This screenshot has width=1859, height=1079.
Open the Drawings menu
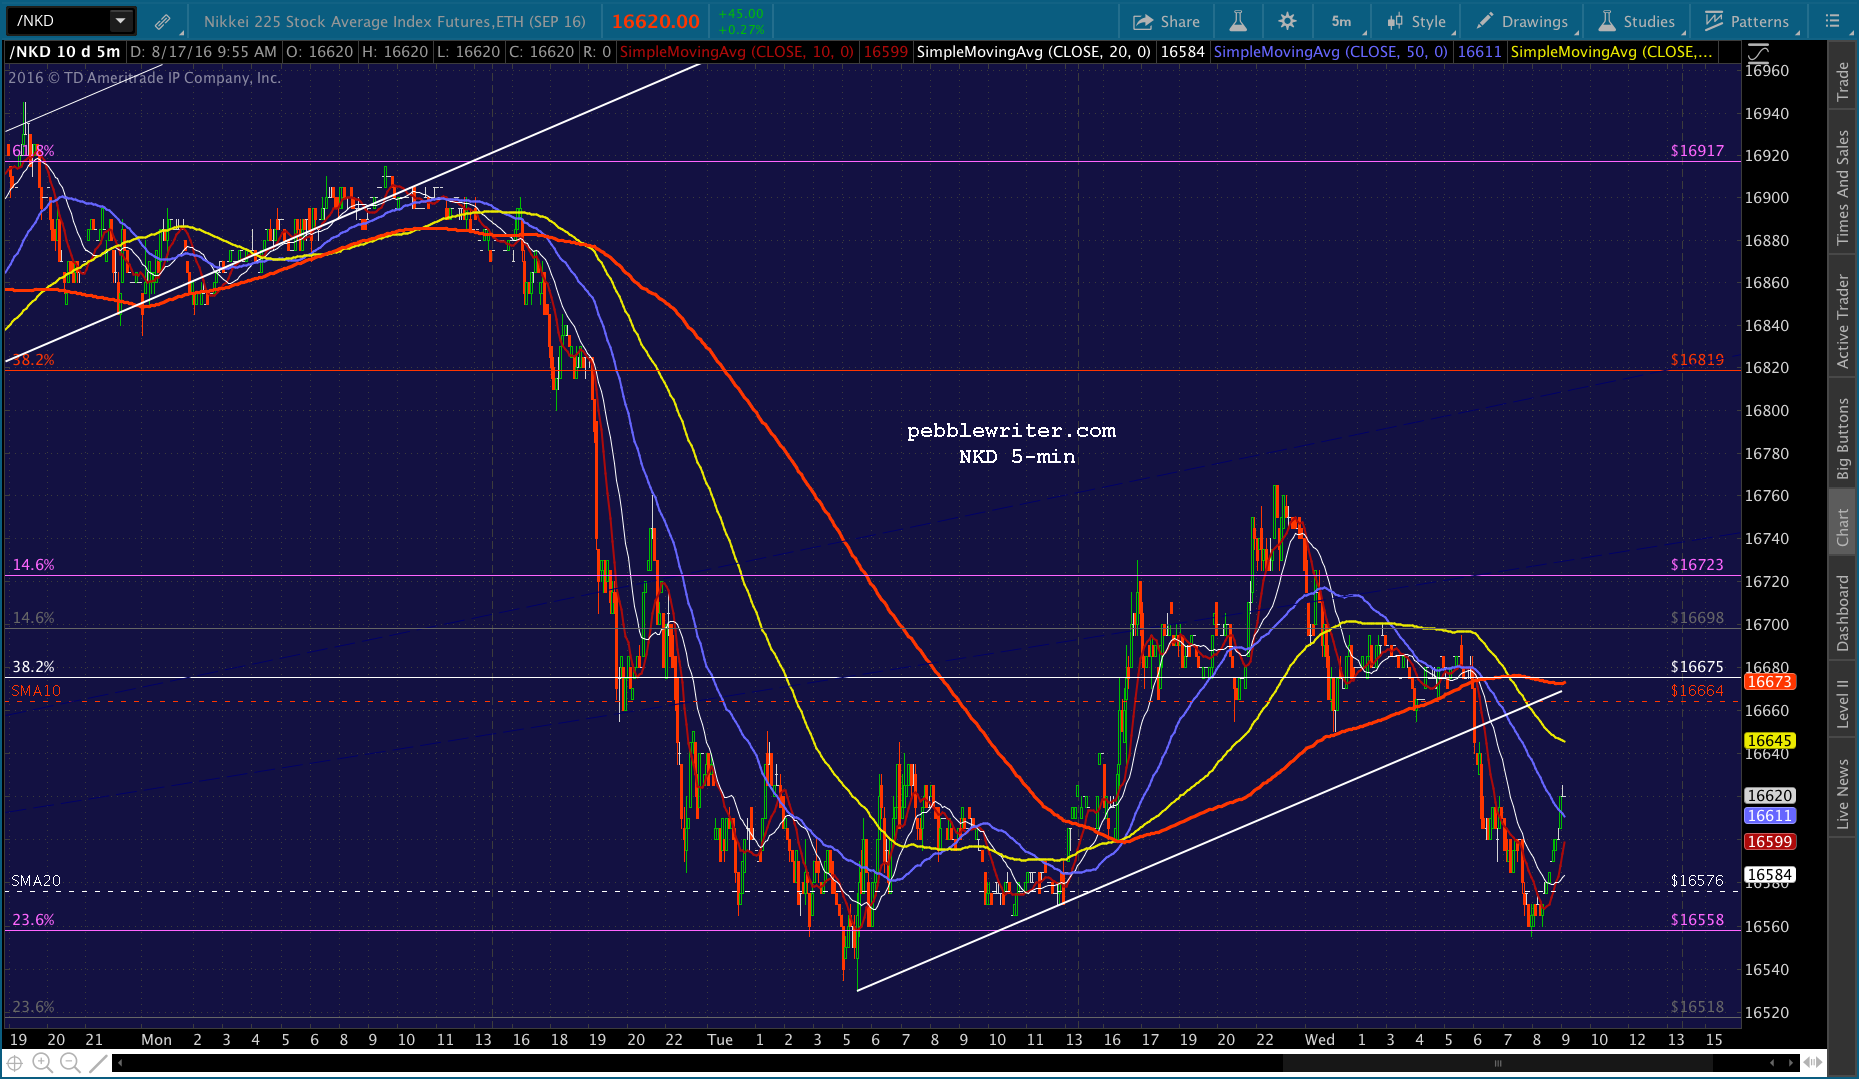point(1522,21)
